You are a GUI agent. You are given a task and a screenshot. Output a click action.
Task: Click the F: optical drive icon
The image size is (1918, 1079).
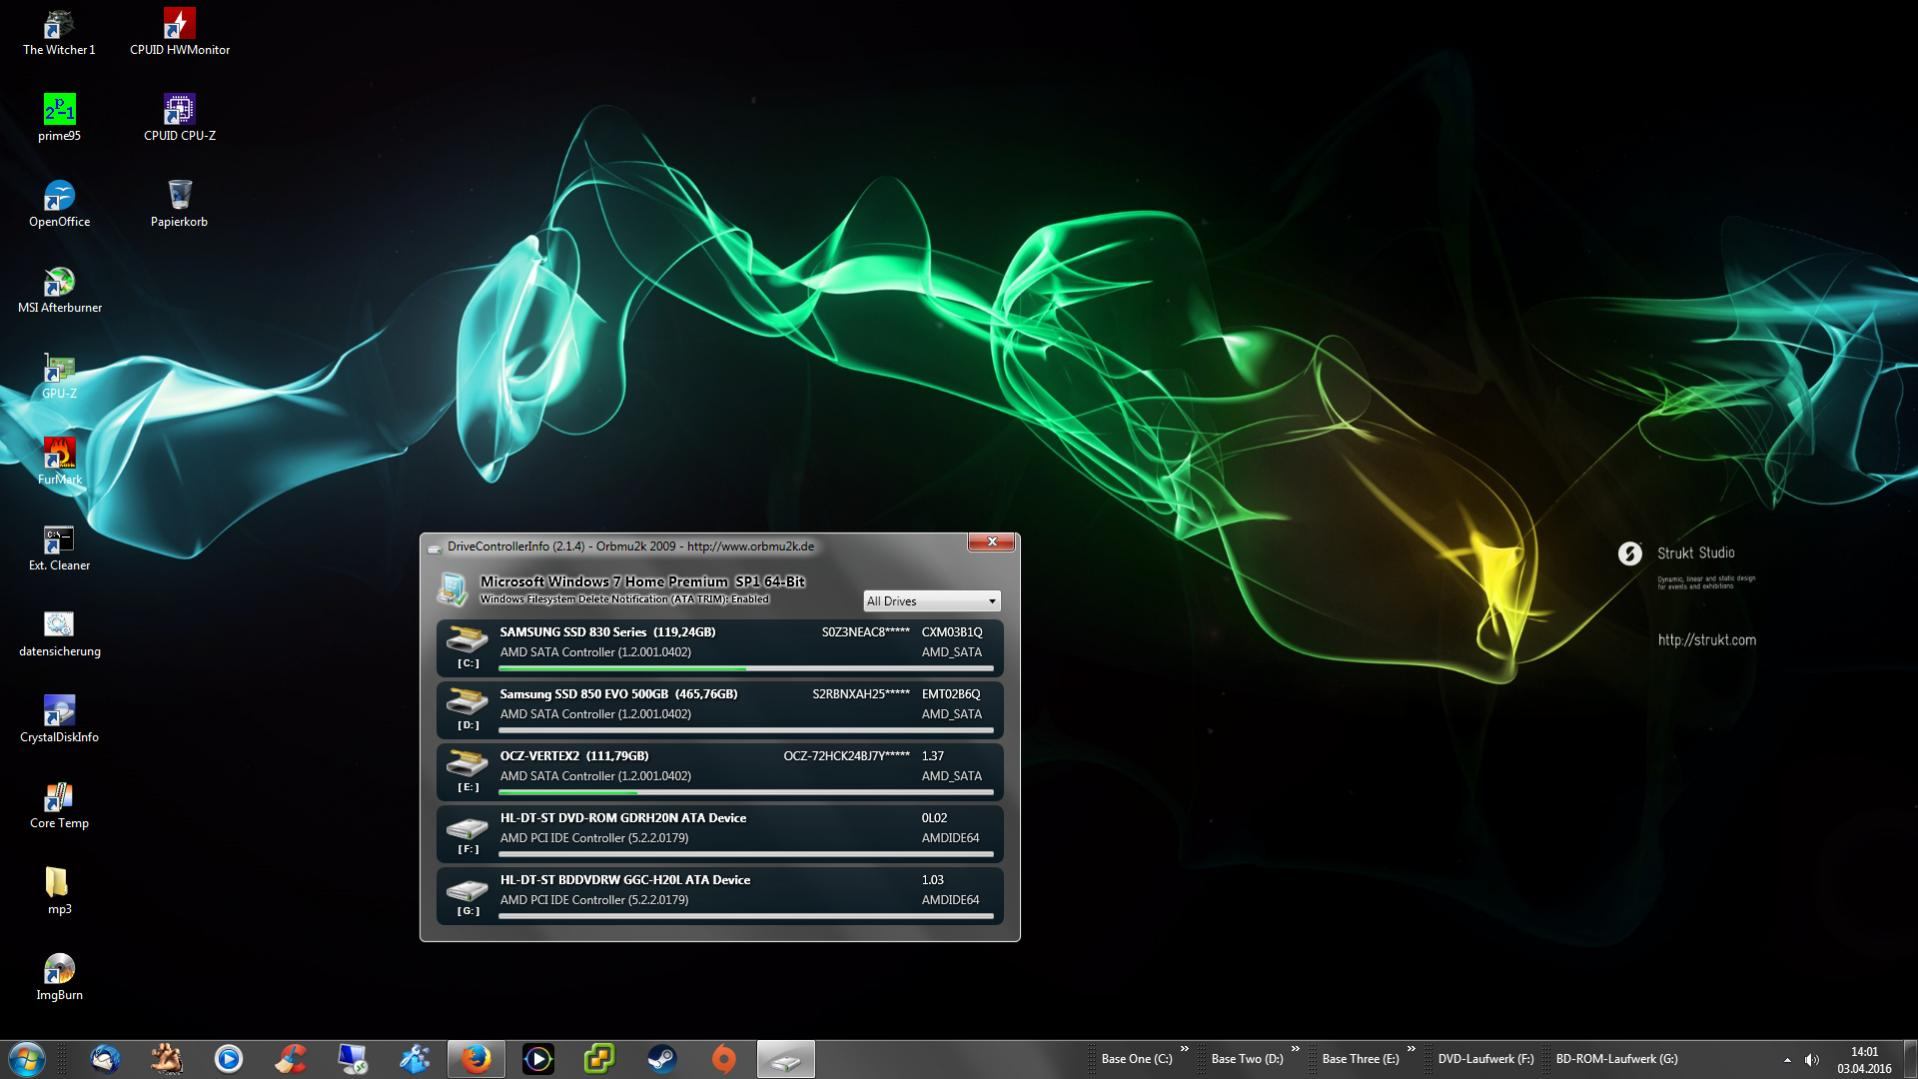[x=467, y=827]
